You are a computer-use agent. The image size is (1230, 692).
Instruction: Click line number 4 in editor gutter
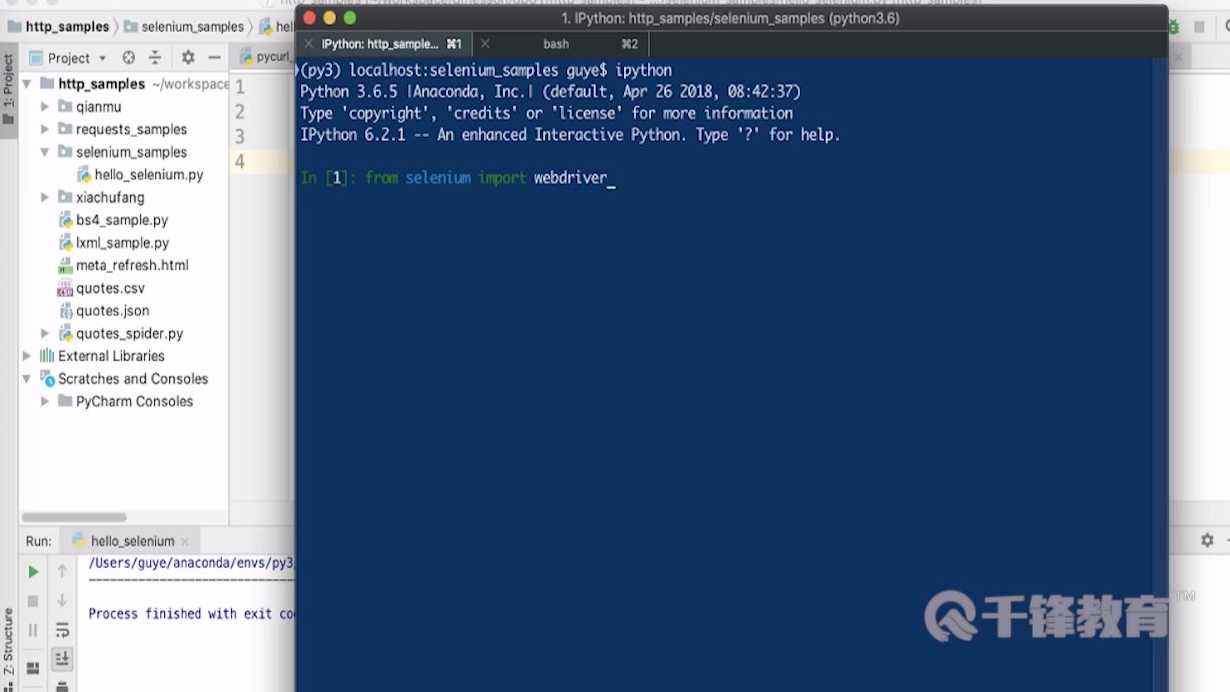pos(240,162)
